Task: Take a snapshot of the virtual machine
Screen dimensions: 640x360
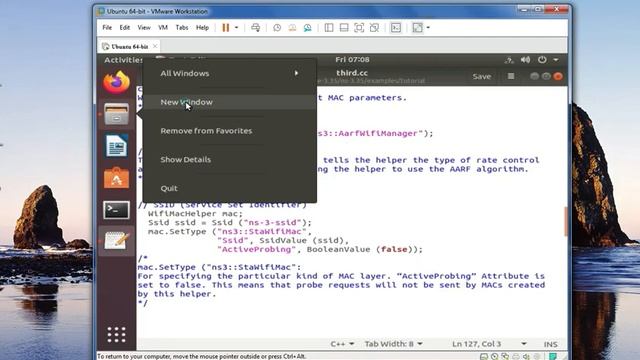Action: pos(277,27)
